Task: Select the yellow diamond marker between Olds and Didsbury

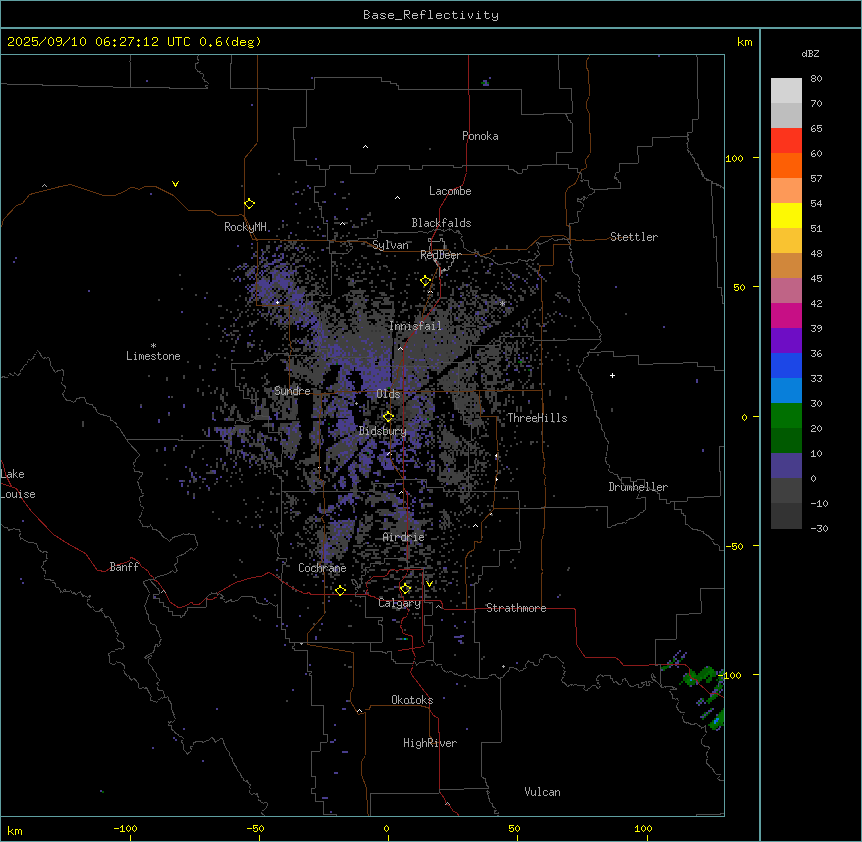Action: point(388,417)
